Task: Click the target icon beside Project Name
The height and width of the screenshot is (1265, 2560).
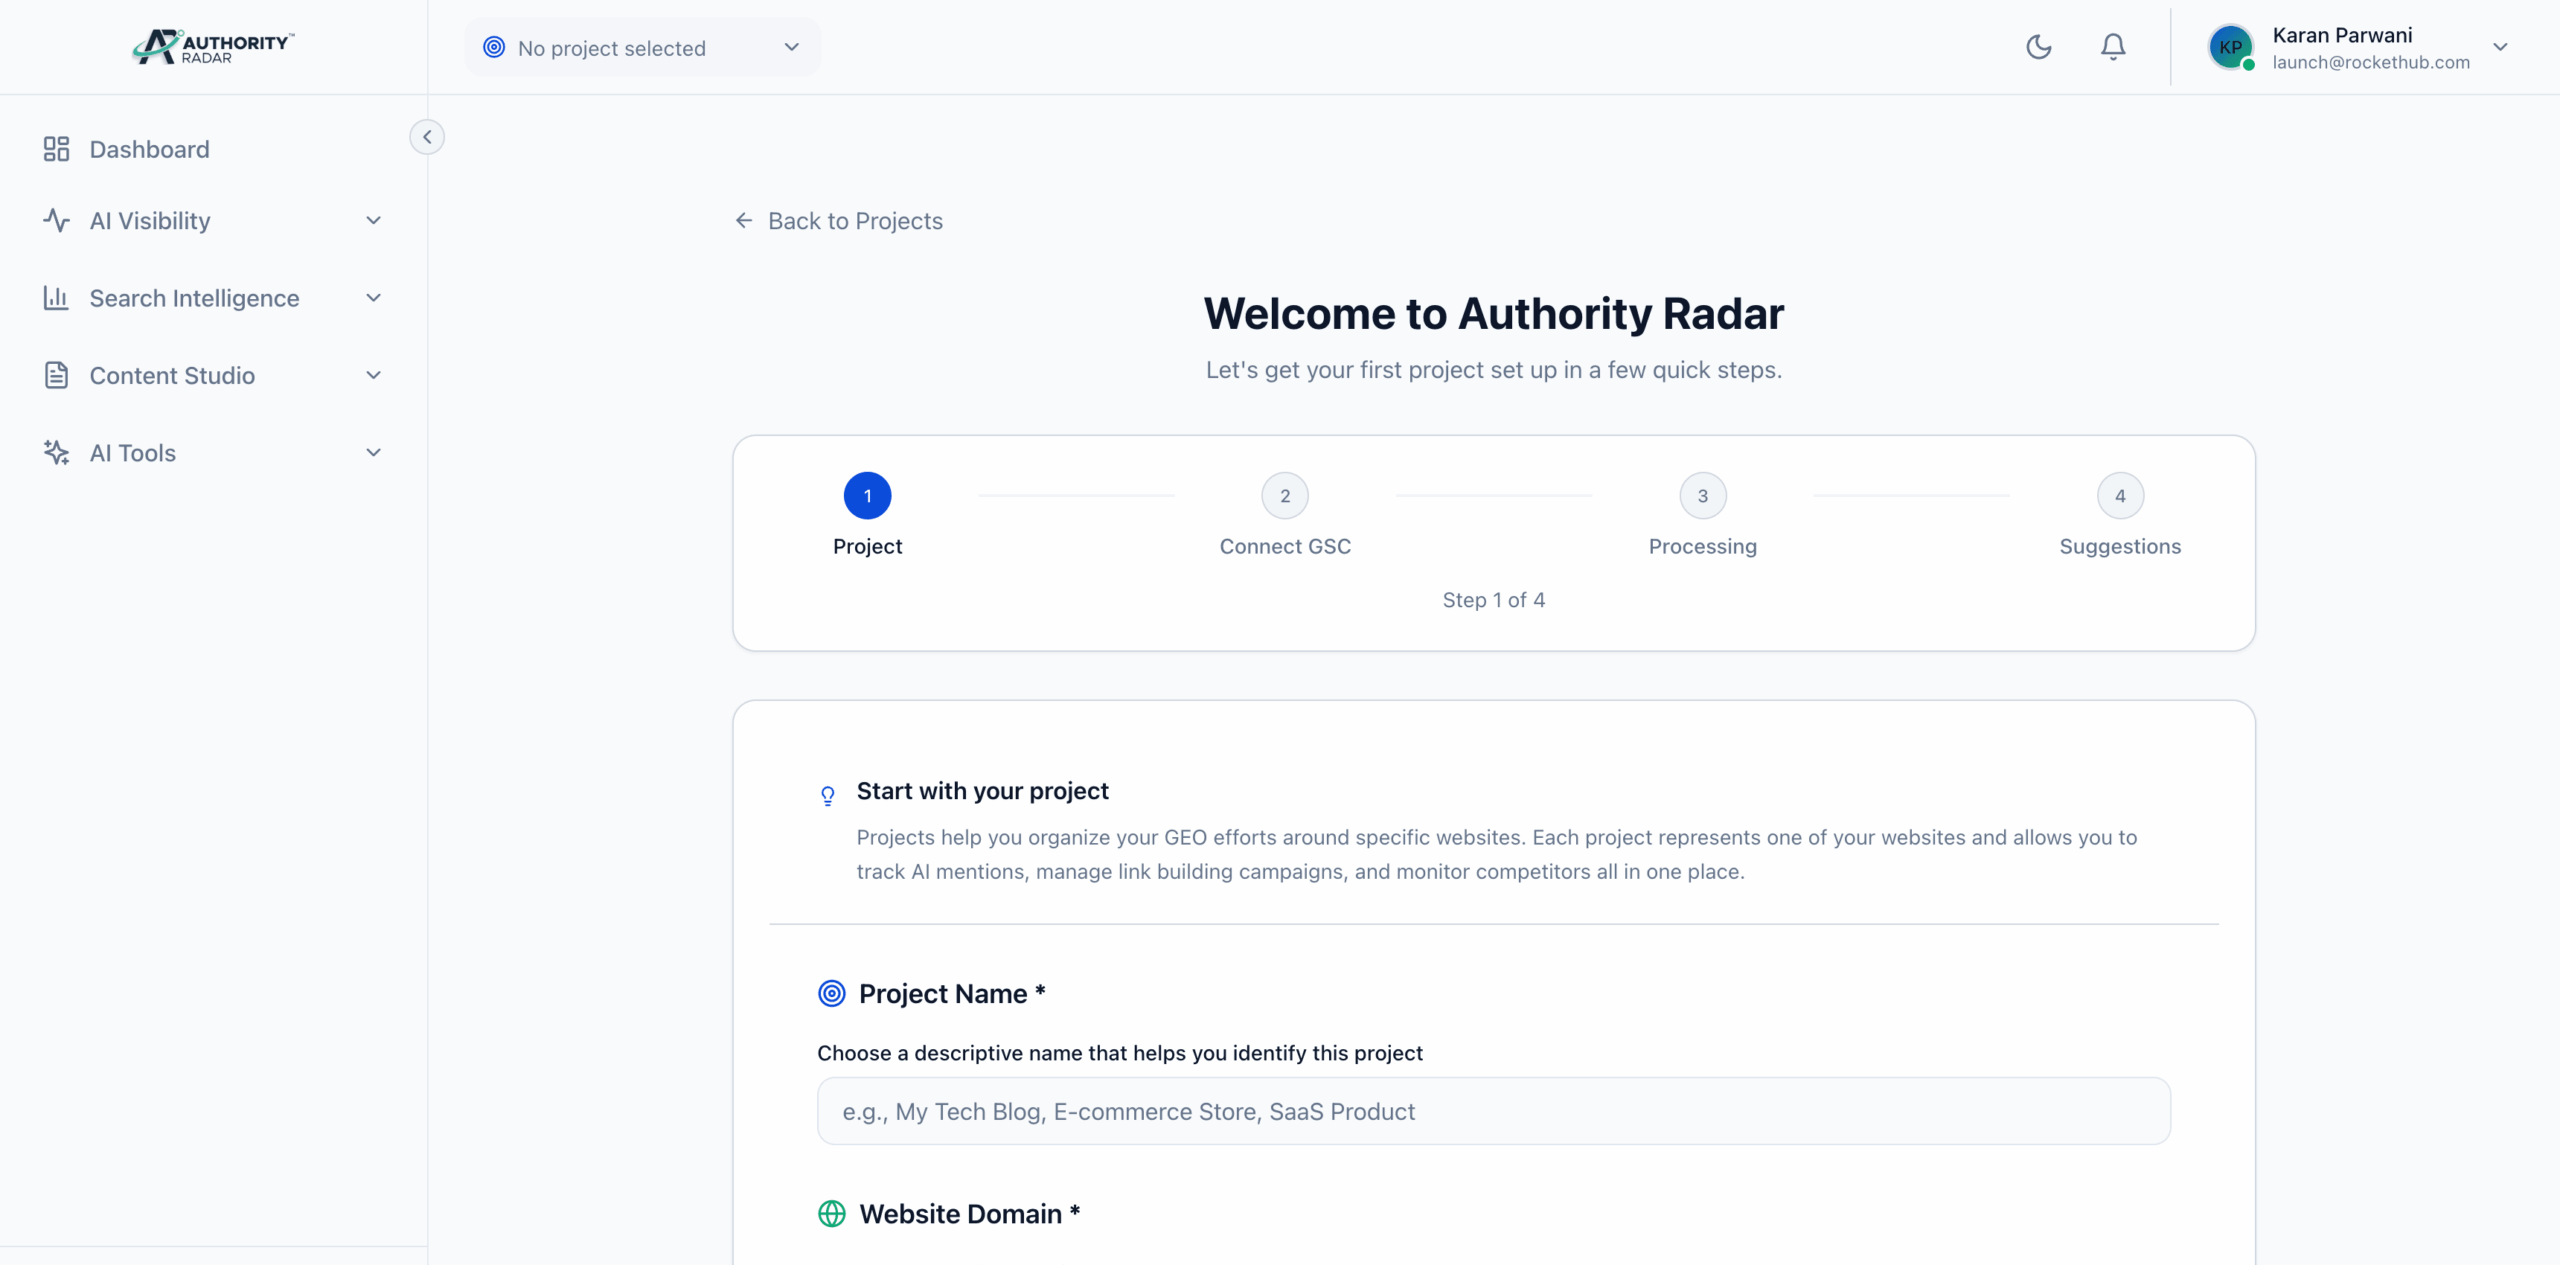Action: pyautogui.click(x=832, y=993)
